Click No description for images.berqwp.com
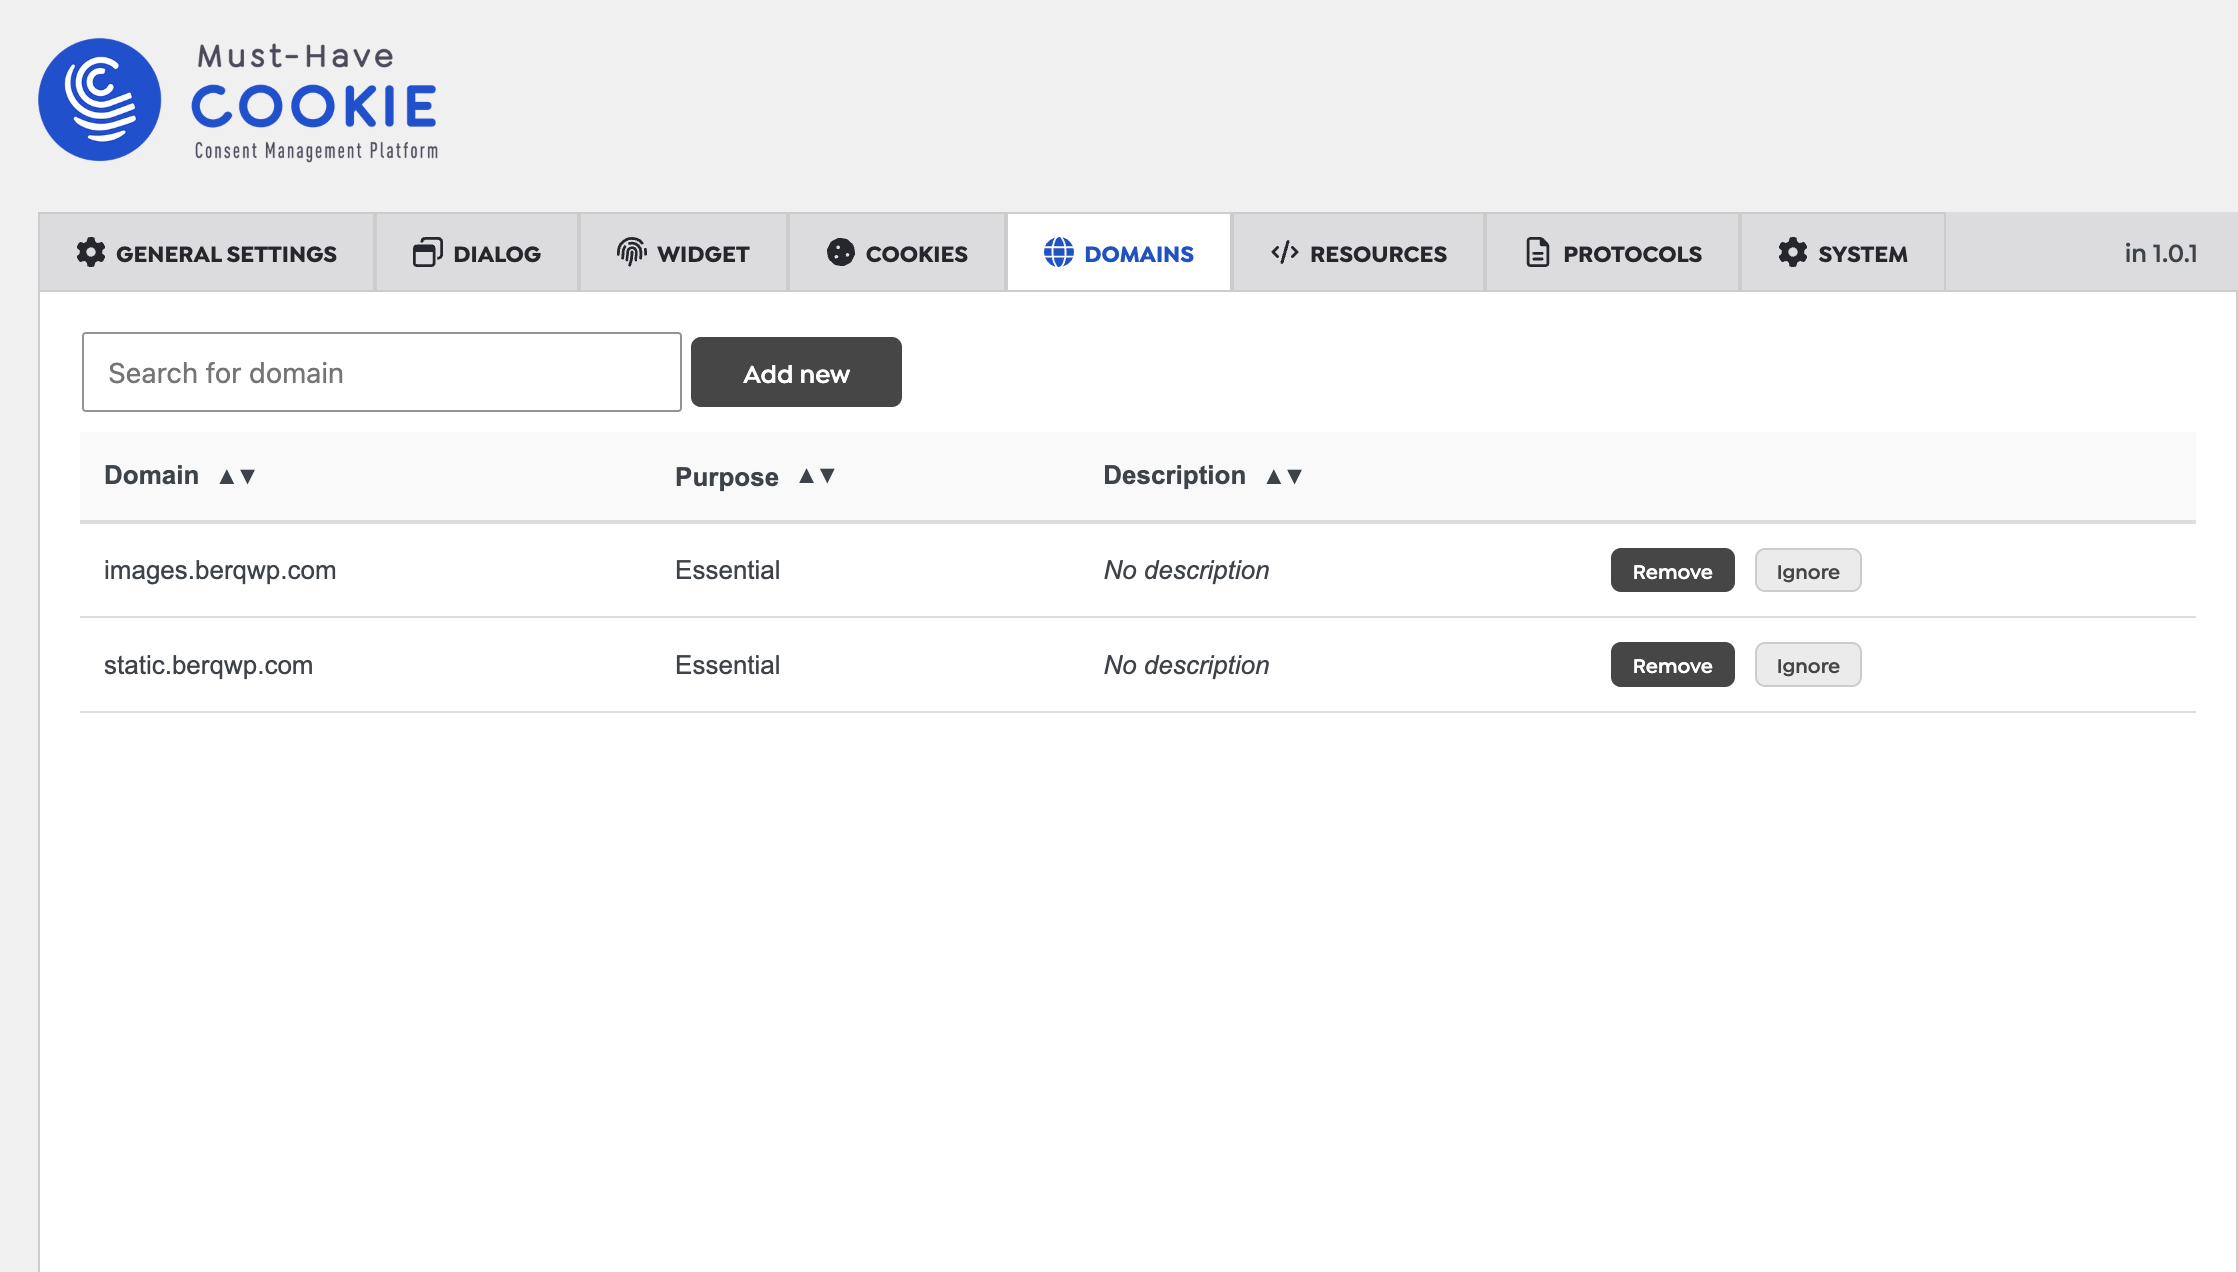This screenshot has height=1272, width=2238. (x=1186, y=570)
